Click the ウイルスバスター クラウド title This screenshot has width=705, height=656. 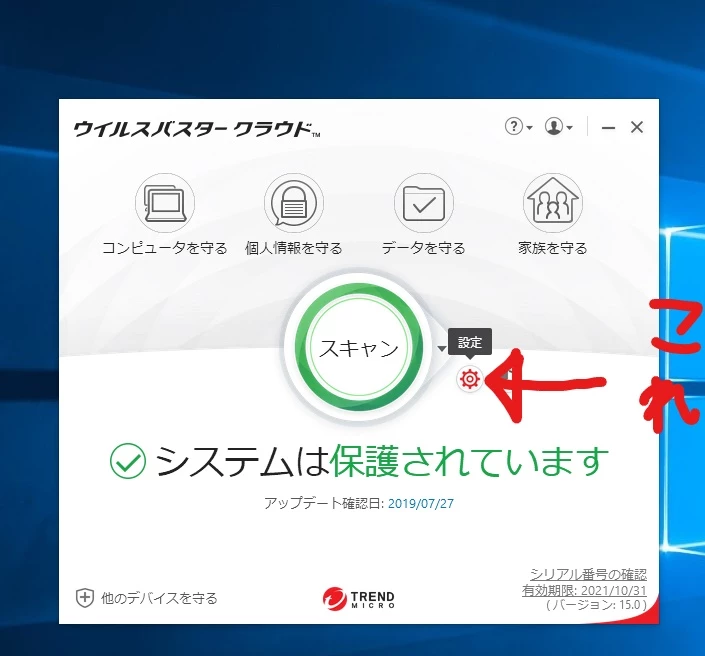(x=196, y=129)
